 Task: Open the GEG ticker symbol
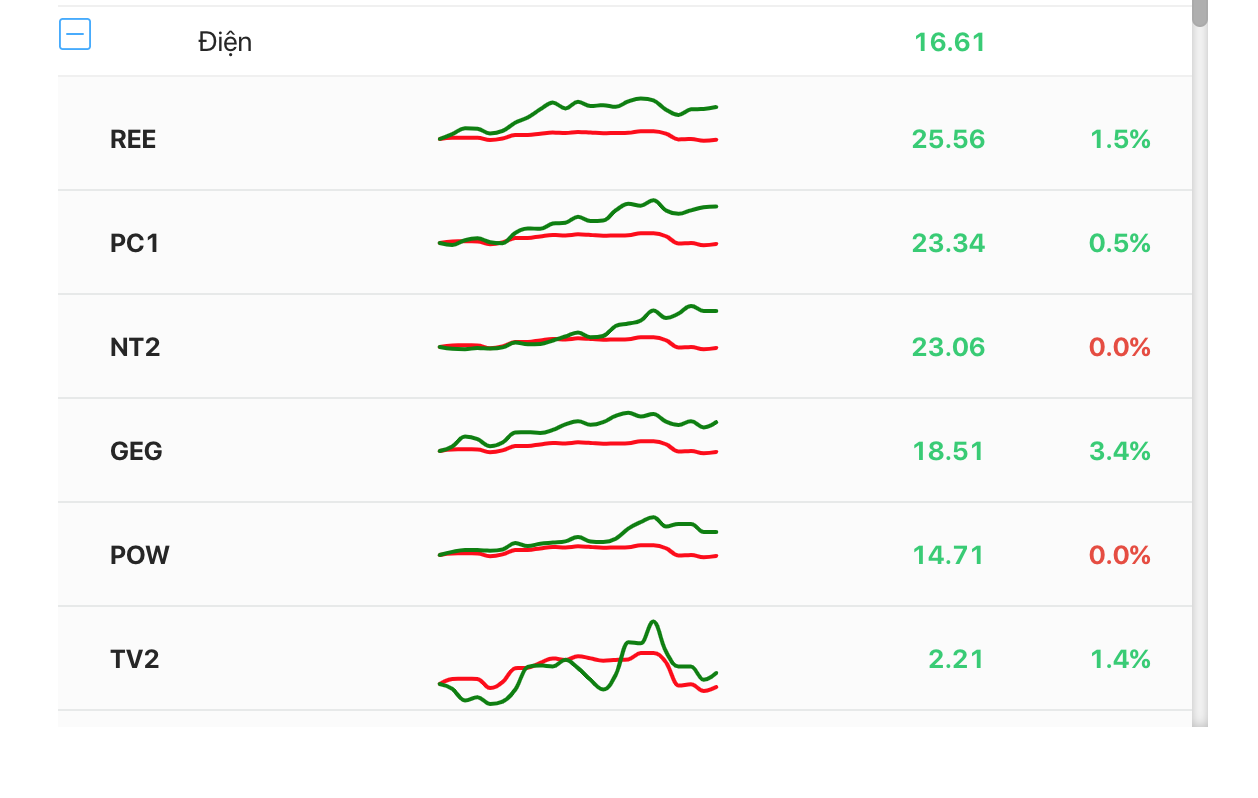click(136, 451)
